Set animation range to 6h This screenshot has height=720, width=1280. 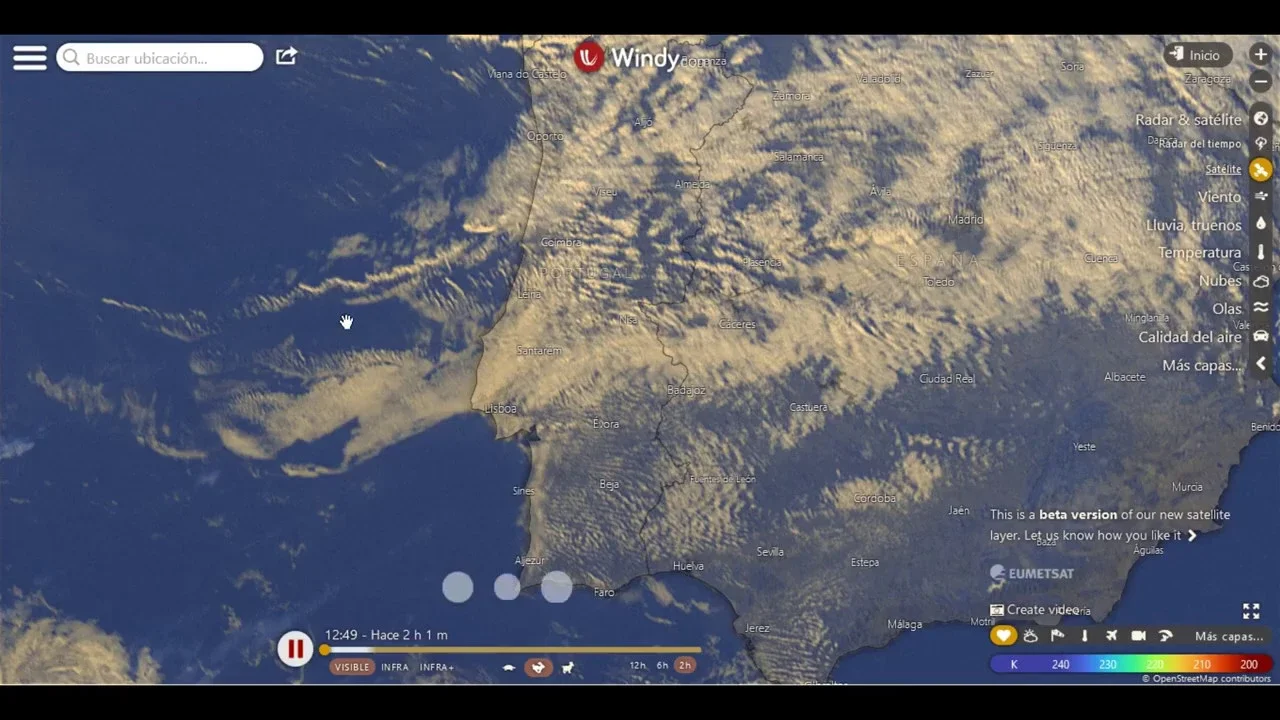tap(662, 665)
